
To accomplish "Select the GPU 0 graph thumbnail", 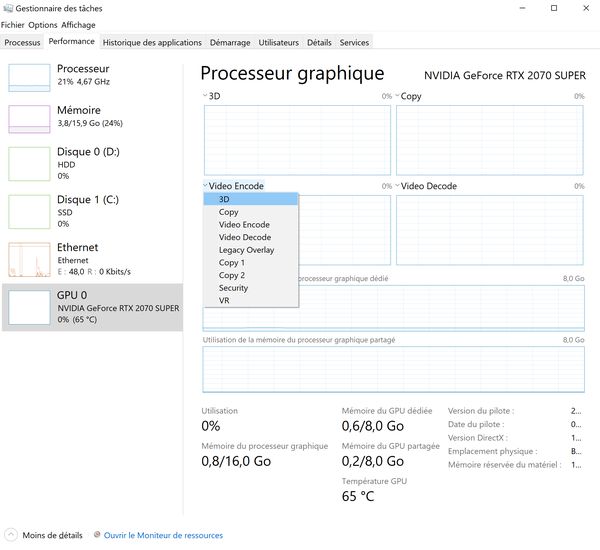I will (x=29, y=307).
